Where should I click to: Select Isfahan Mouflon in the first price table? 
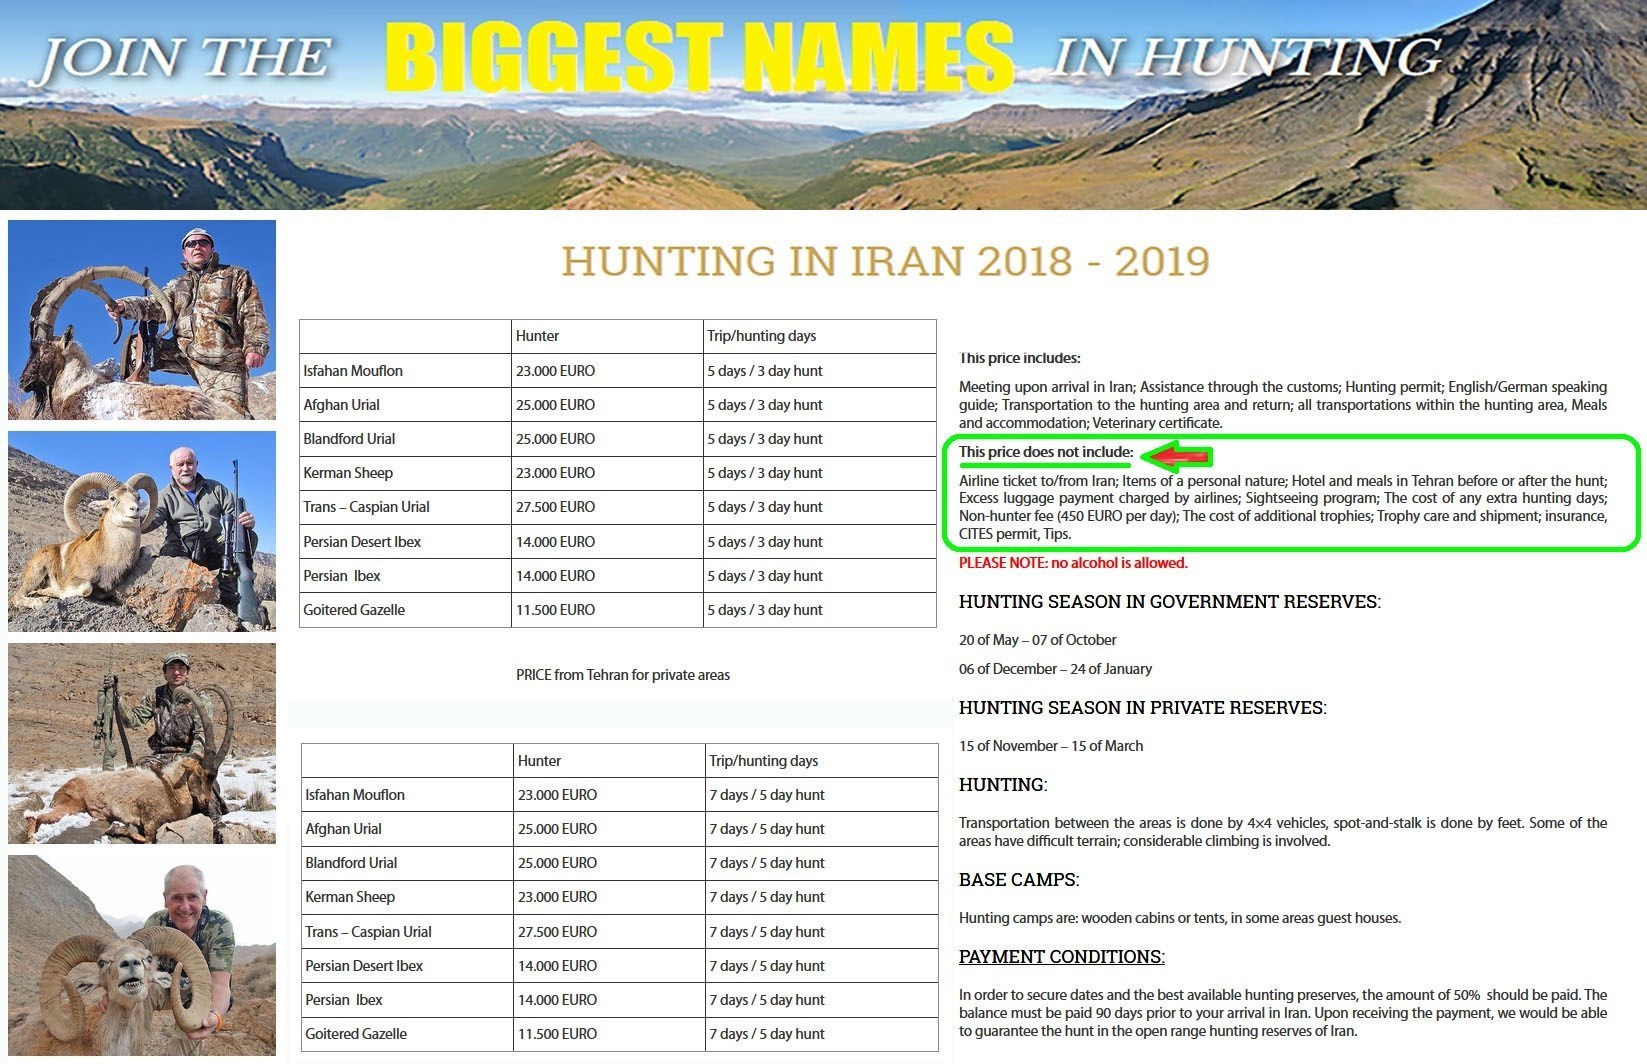click(x=353, y=371)
